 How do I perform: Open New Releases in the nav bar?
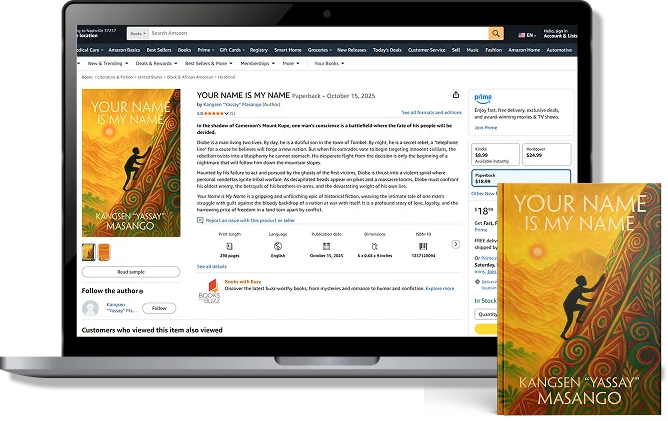point(351,50)
